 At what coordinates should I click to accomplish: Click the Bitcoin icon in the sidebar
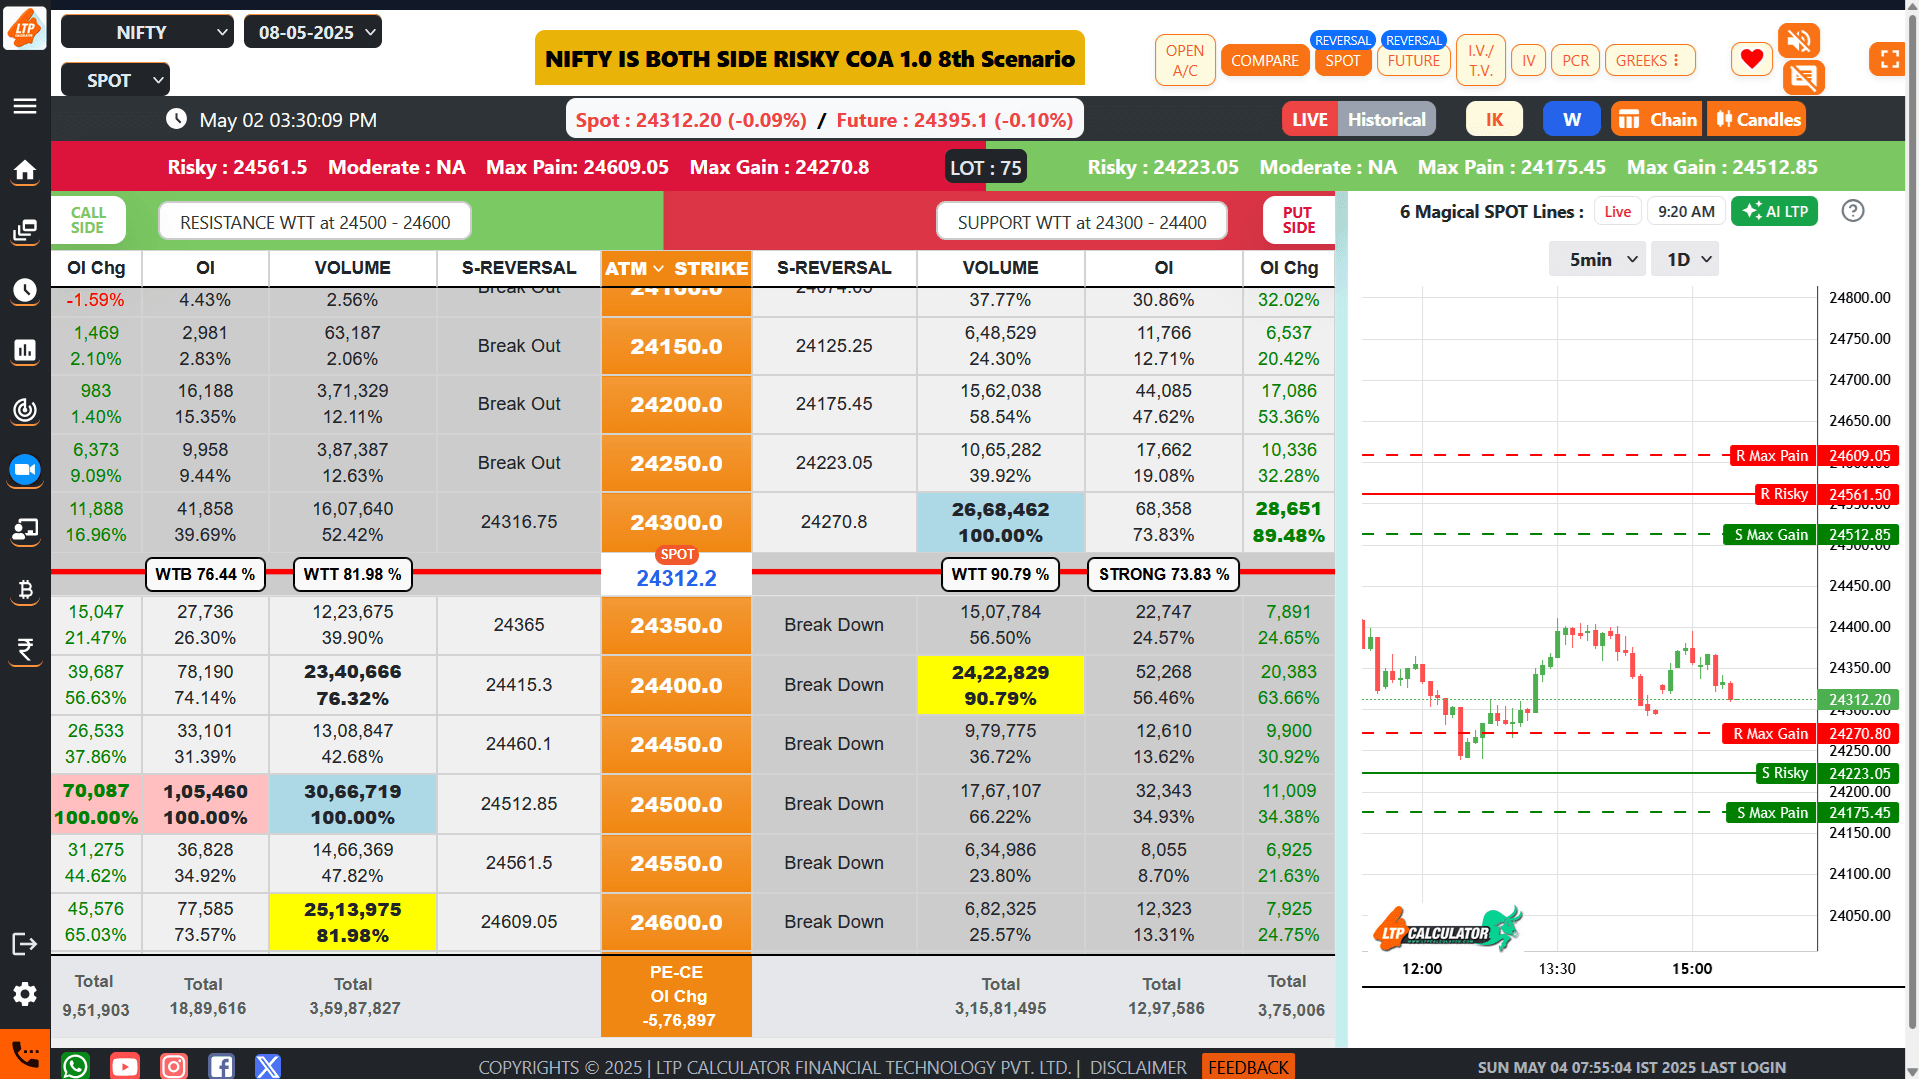click(25, 589)
